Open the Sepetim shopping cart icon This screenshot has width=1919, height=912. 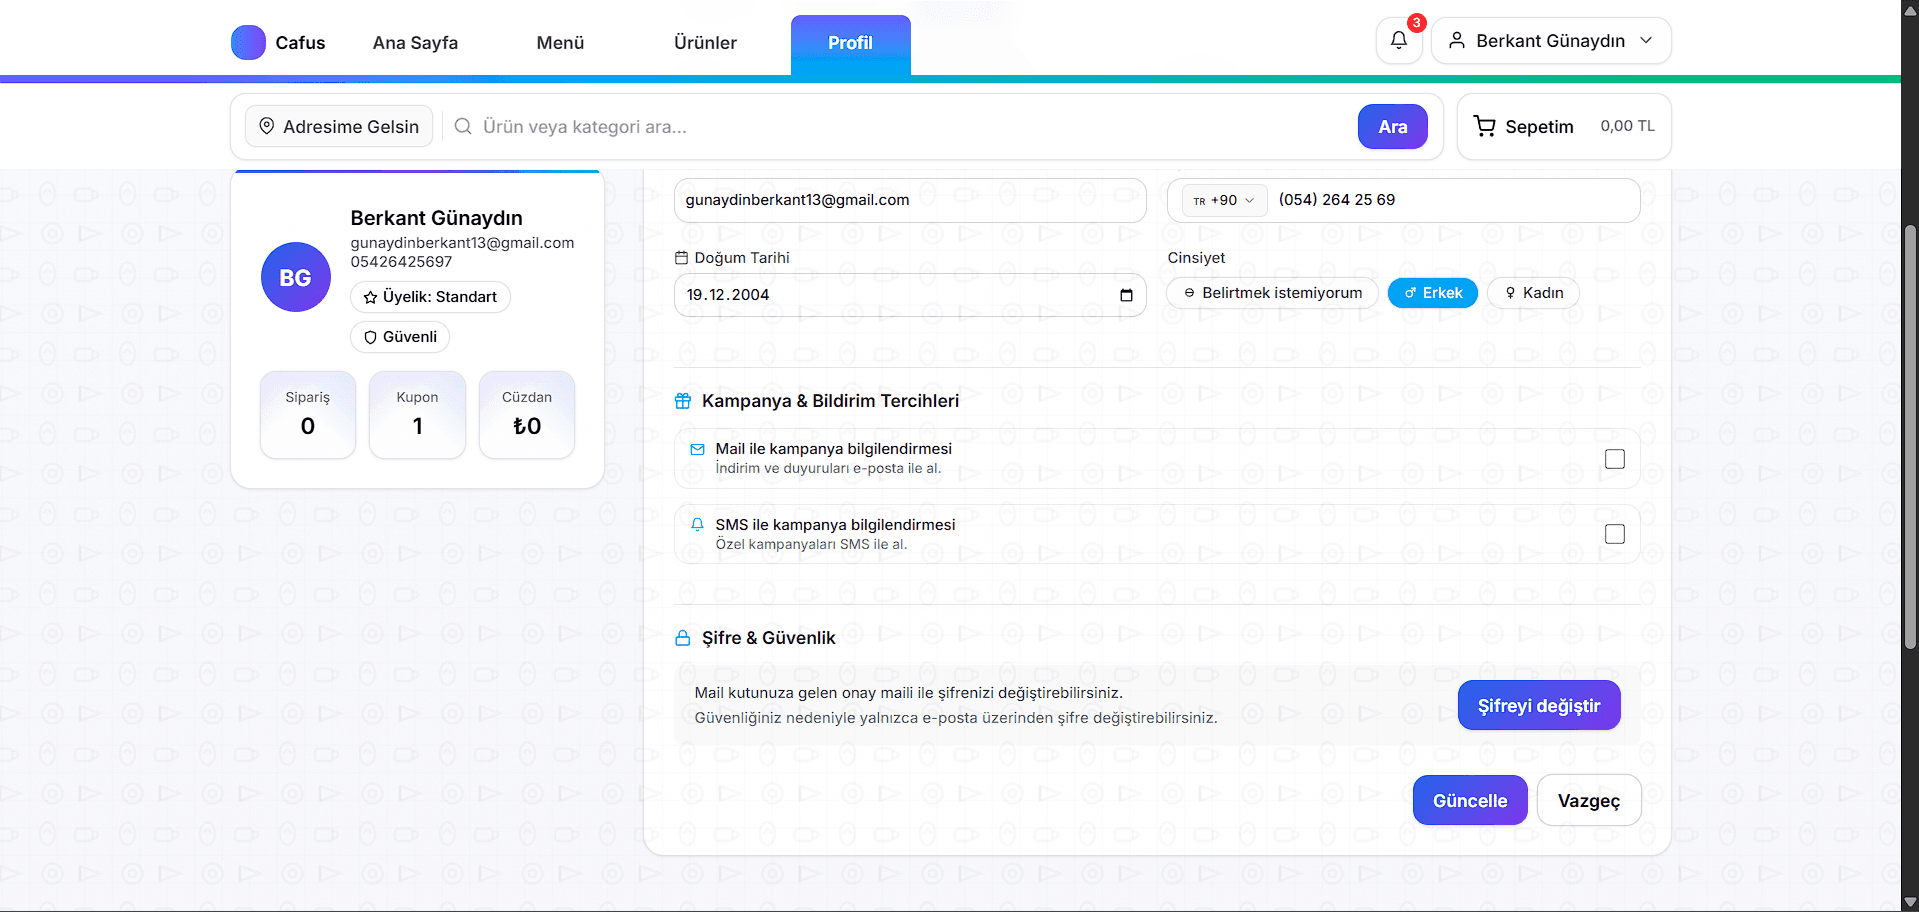[1484, 126]
